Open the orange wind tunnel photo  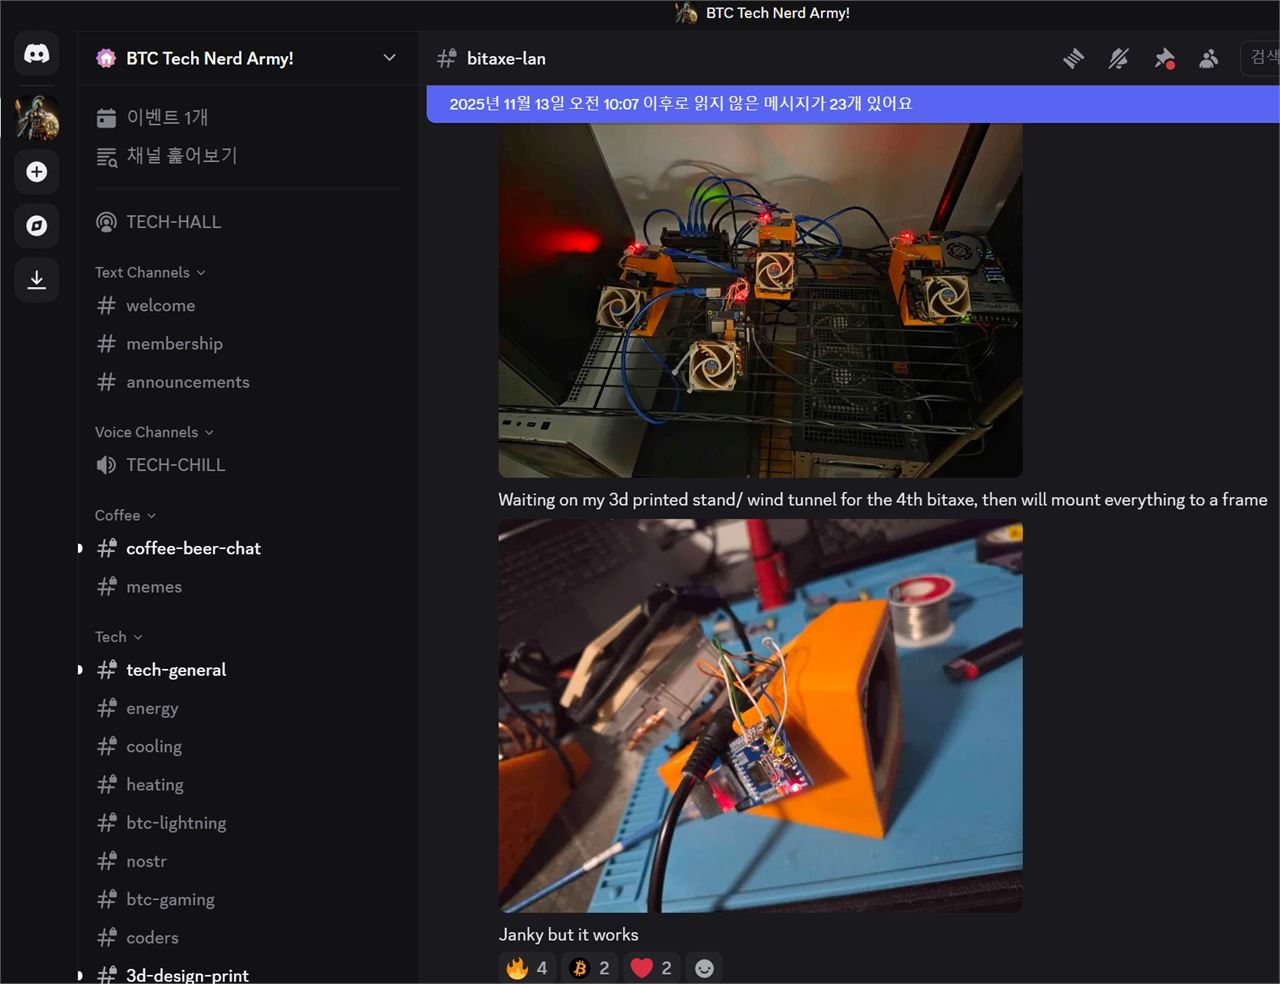click(x=761, y=715)
